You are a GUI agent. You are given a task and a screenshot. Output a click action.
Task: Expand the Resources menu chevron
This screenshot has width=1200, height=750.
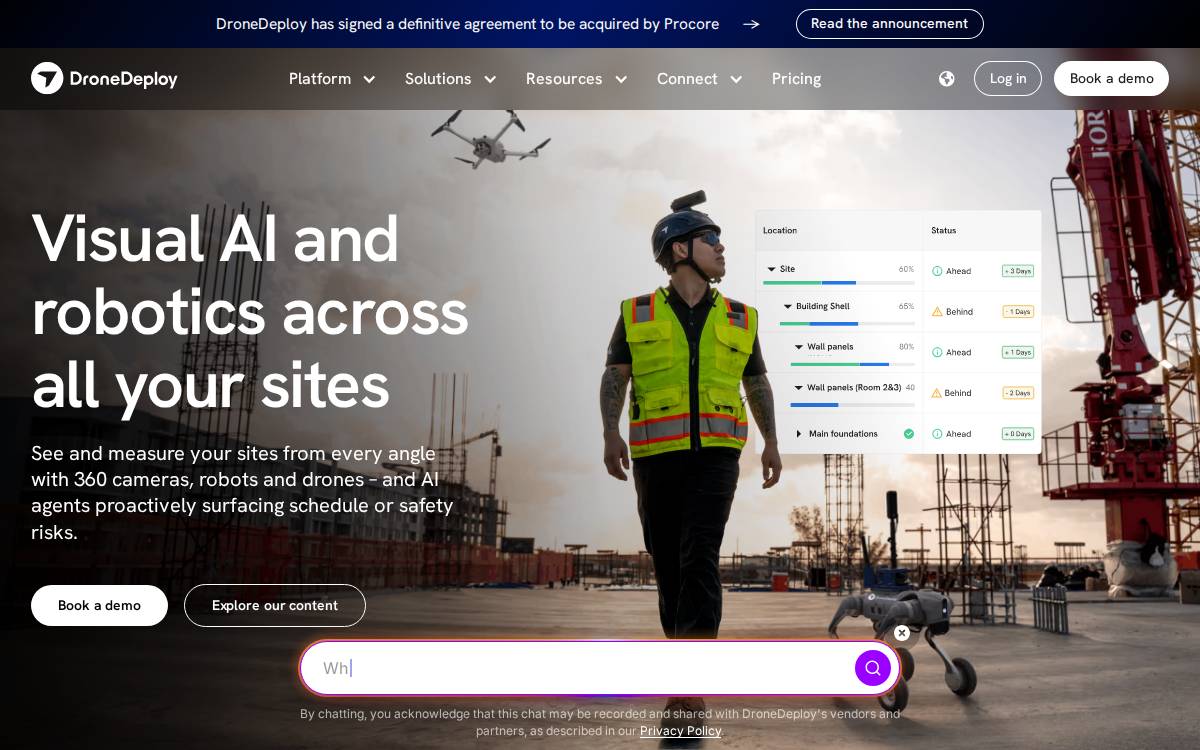click(x=621, y=79)
